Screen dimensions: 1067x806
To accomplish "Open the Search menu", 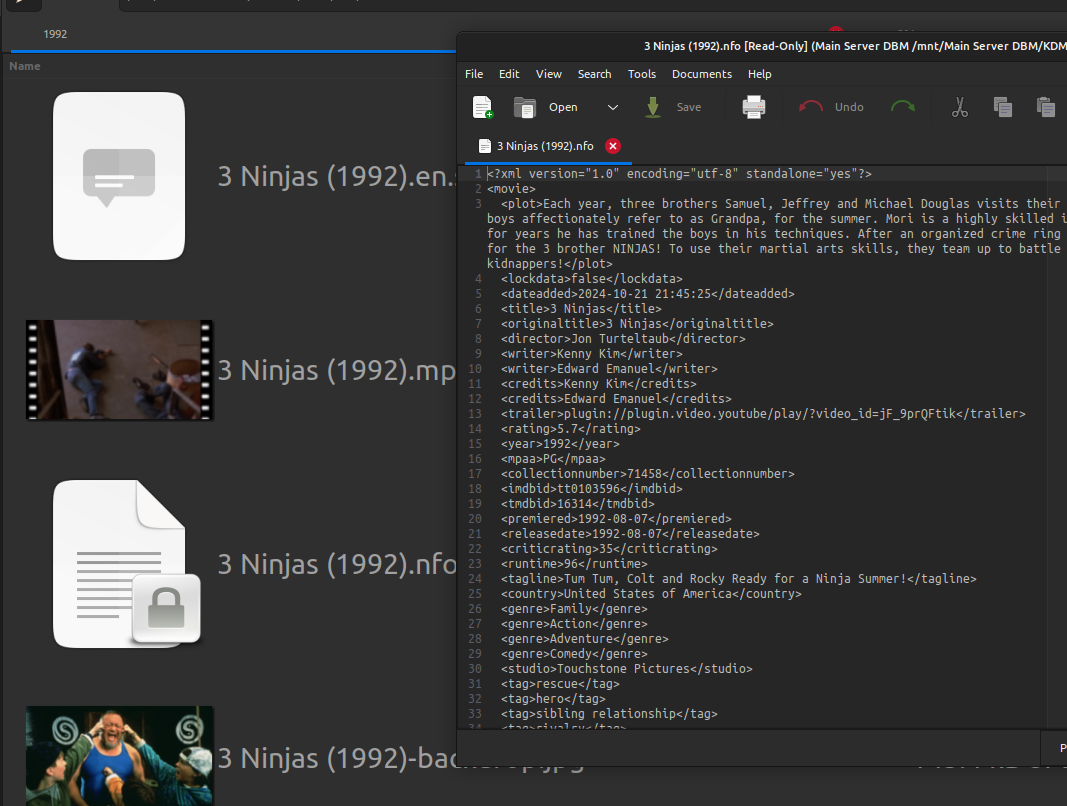I will point(594,74).
